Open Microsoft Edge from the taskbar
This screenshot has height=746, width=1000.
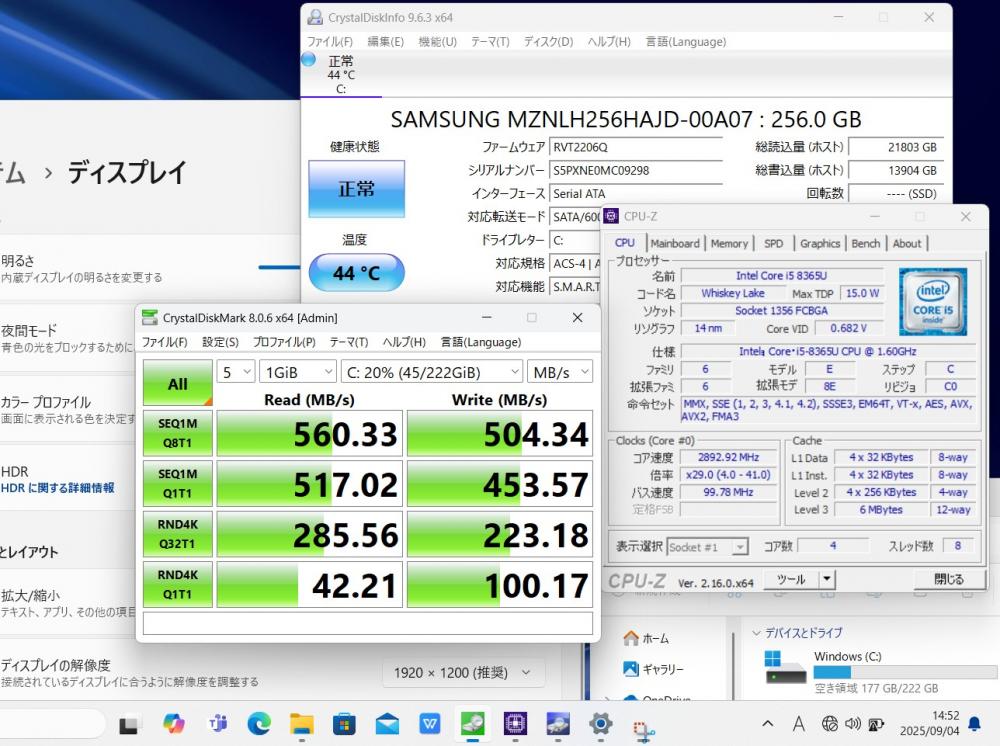tap(259, 724)
